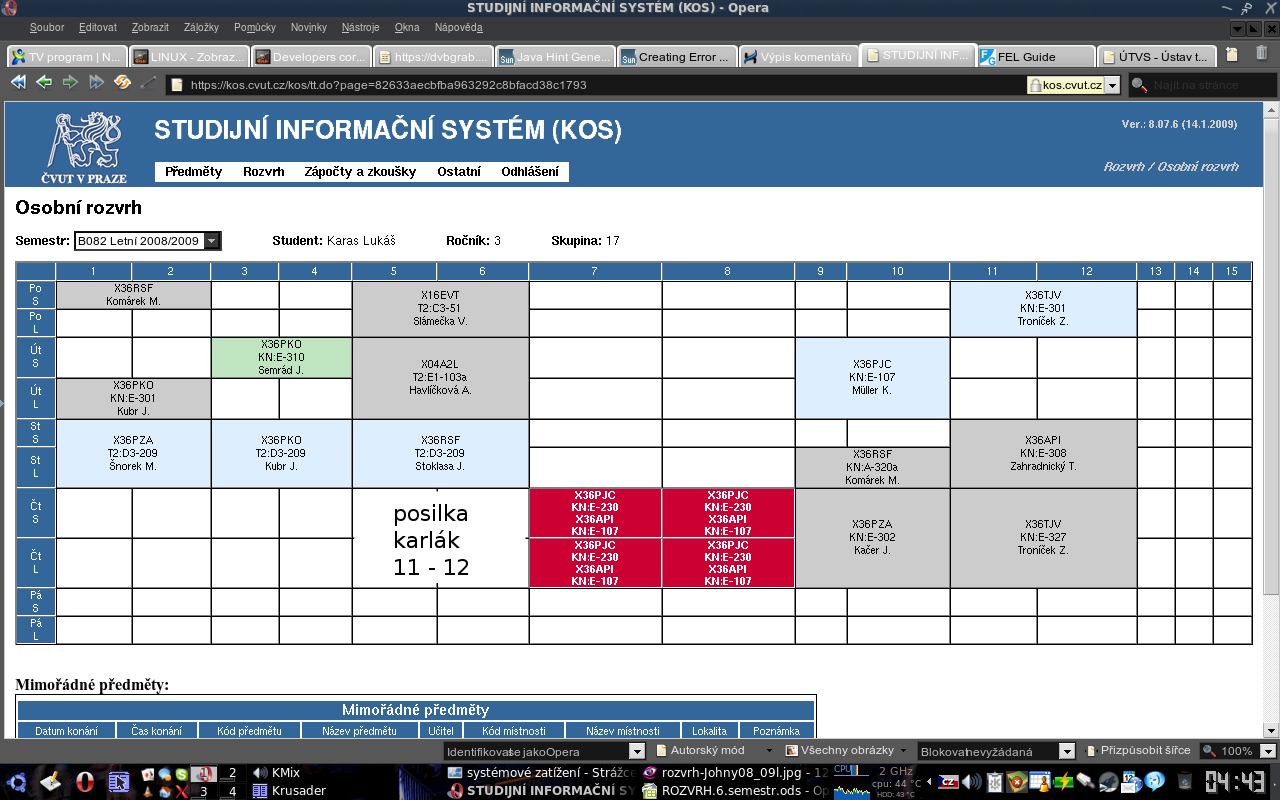1280x800 pixels.
Task: Click the Odhlášení logout link
Action: pos(530,172)
